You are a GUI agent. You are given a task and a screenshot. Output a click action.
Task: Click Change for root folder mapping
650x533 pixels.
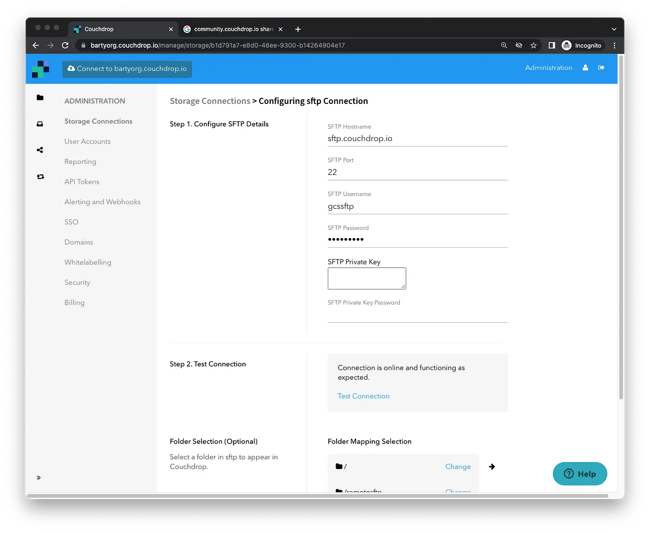pos(458,466)
